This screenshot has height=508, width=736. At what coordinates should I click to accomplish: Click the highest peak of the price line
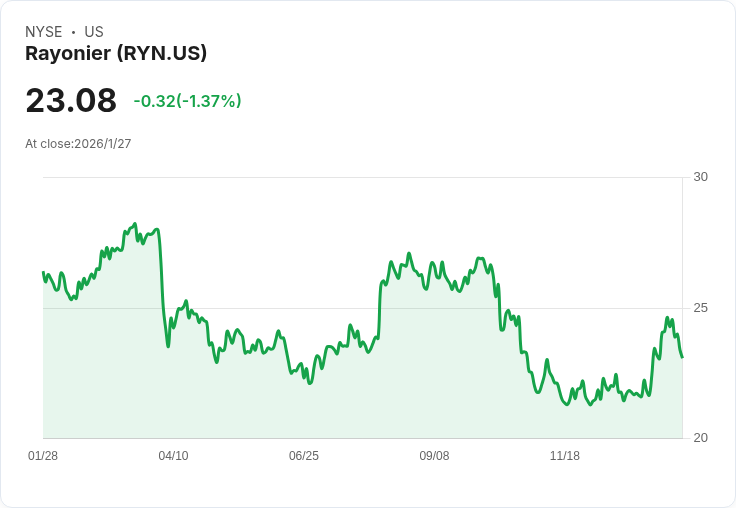134,225
